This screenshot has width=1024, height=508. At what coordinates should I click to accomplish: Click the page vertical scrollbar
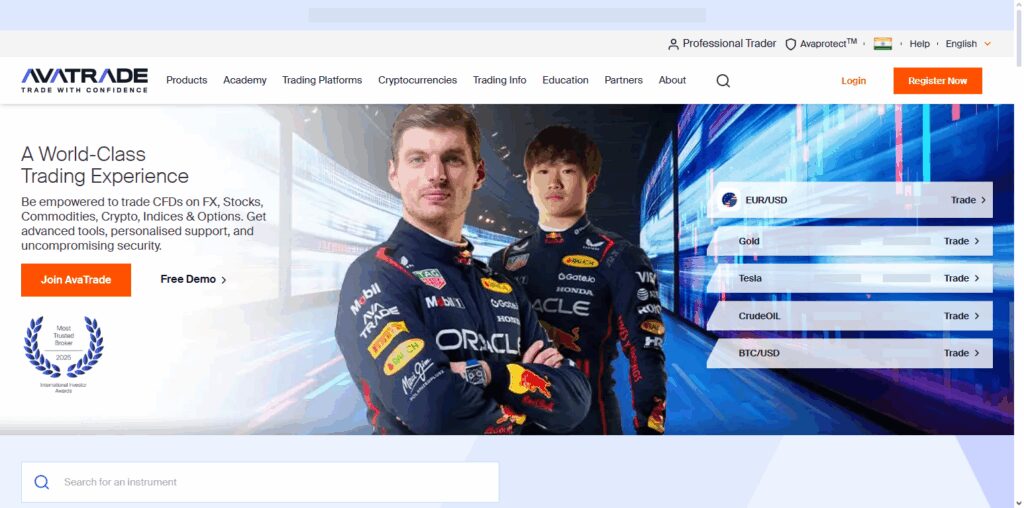click(x=1019, y=254)
